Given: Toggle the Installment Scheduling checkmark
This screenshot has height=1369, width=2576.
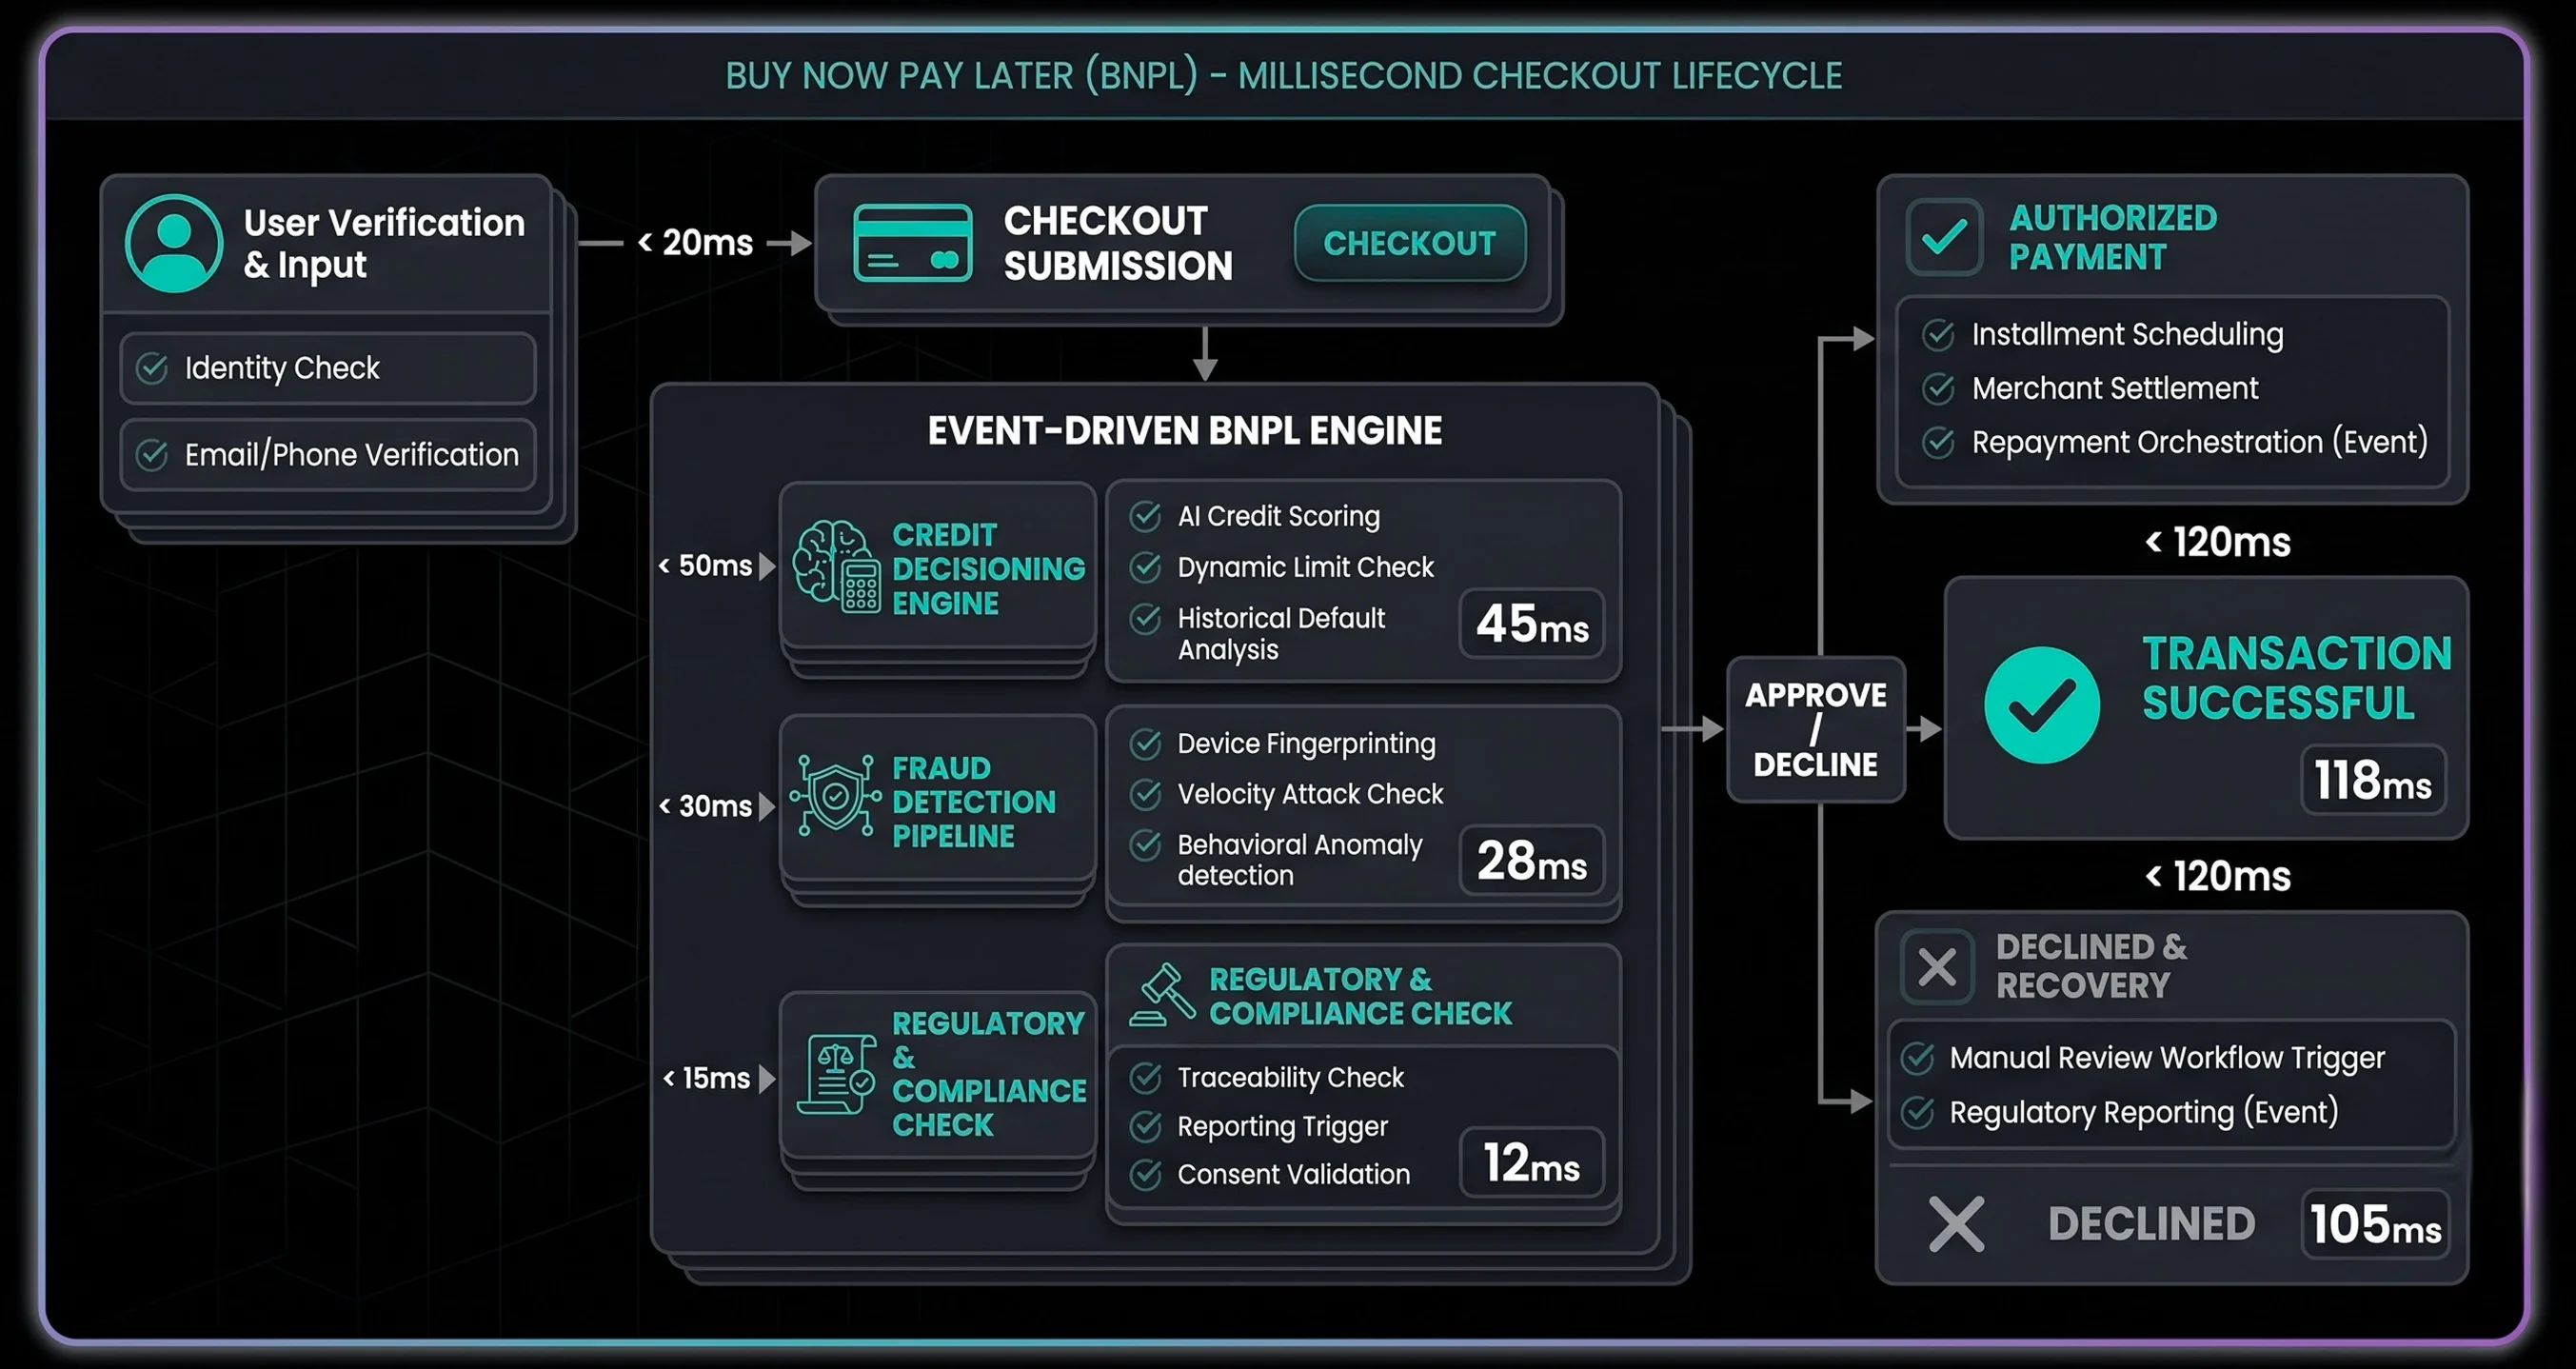Looking at the screenshot, I should 1938,334.
